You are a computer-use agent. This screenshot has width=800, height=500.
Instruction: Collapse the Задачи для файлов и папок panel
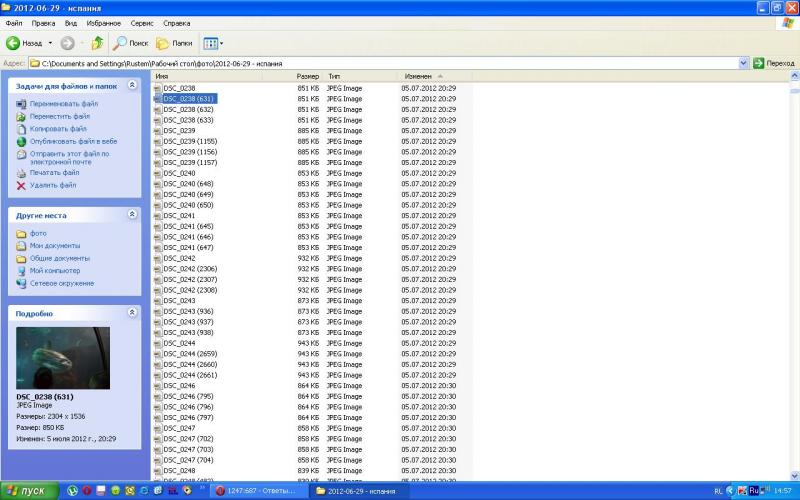(132, 85)
